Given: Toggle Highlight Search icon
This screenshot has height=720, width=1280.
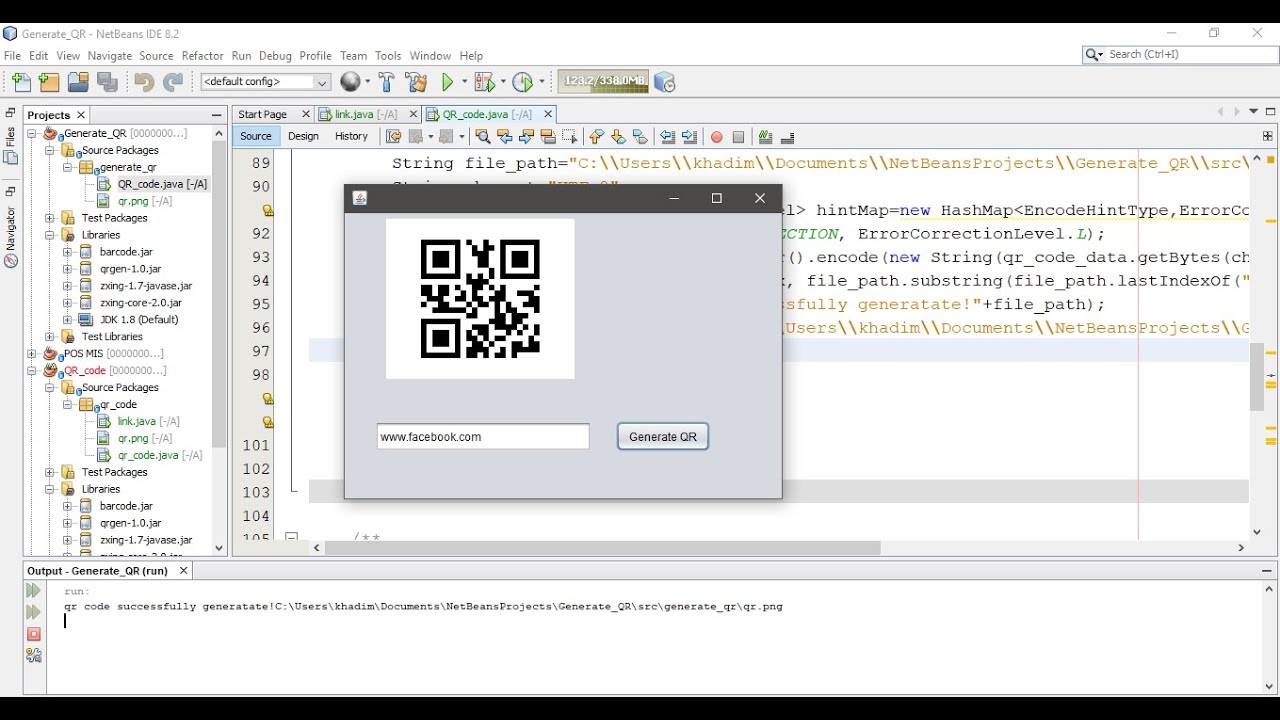Looking at the screenshot, I should [548, 137].
